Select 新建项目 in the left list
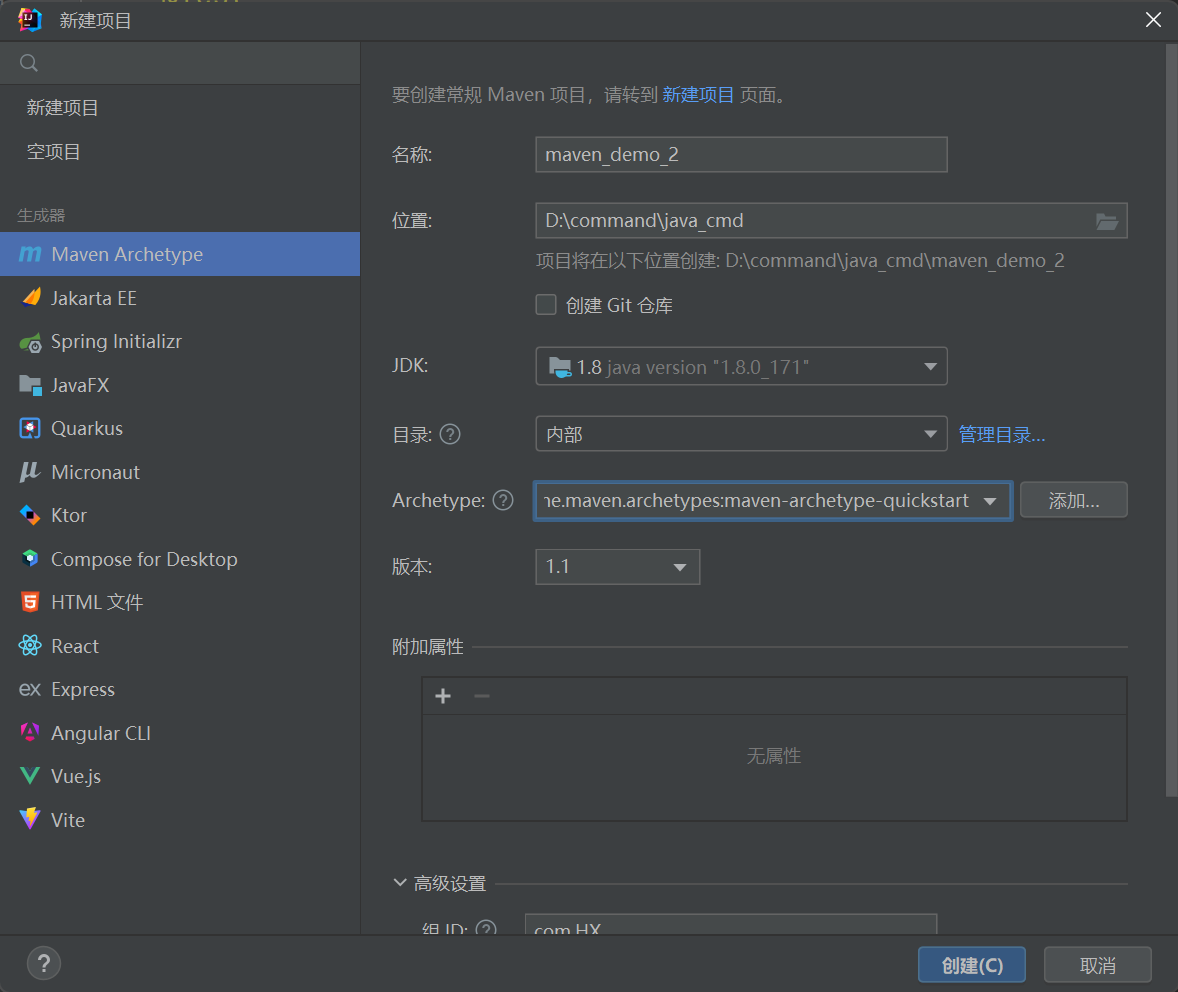 [x=63, y=108]
